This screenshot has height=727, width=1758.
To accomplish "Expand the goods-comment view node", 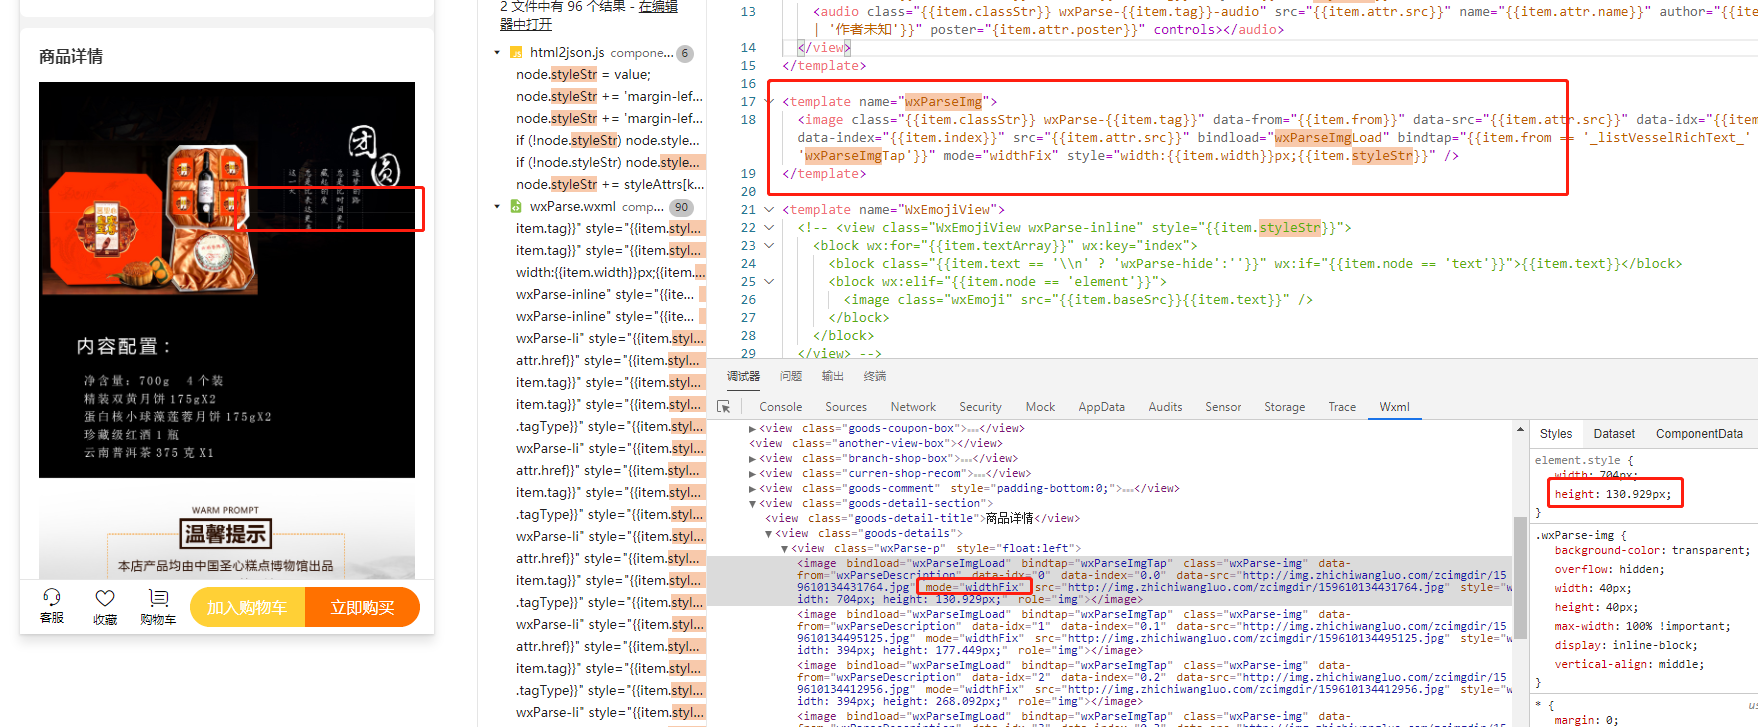I will (x=753, y=489).
